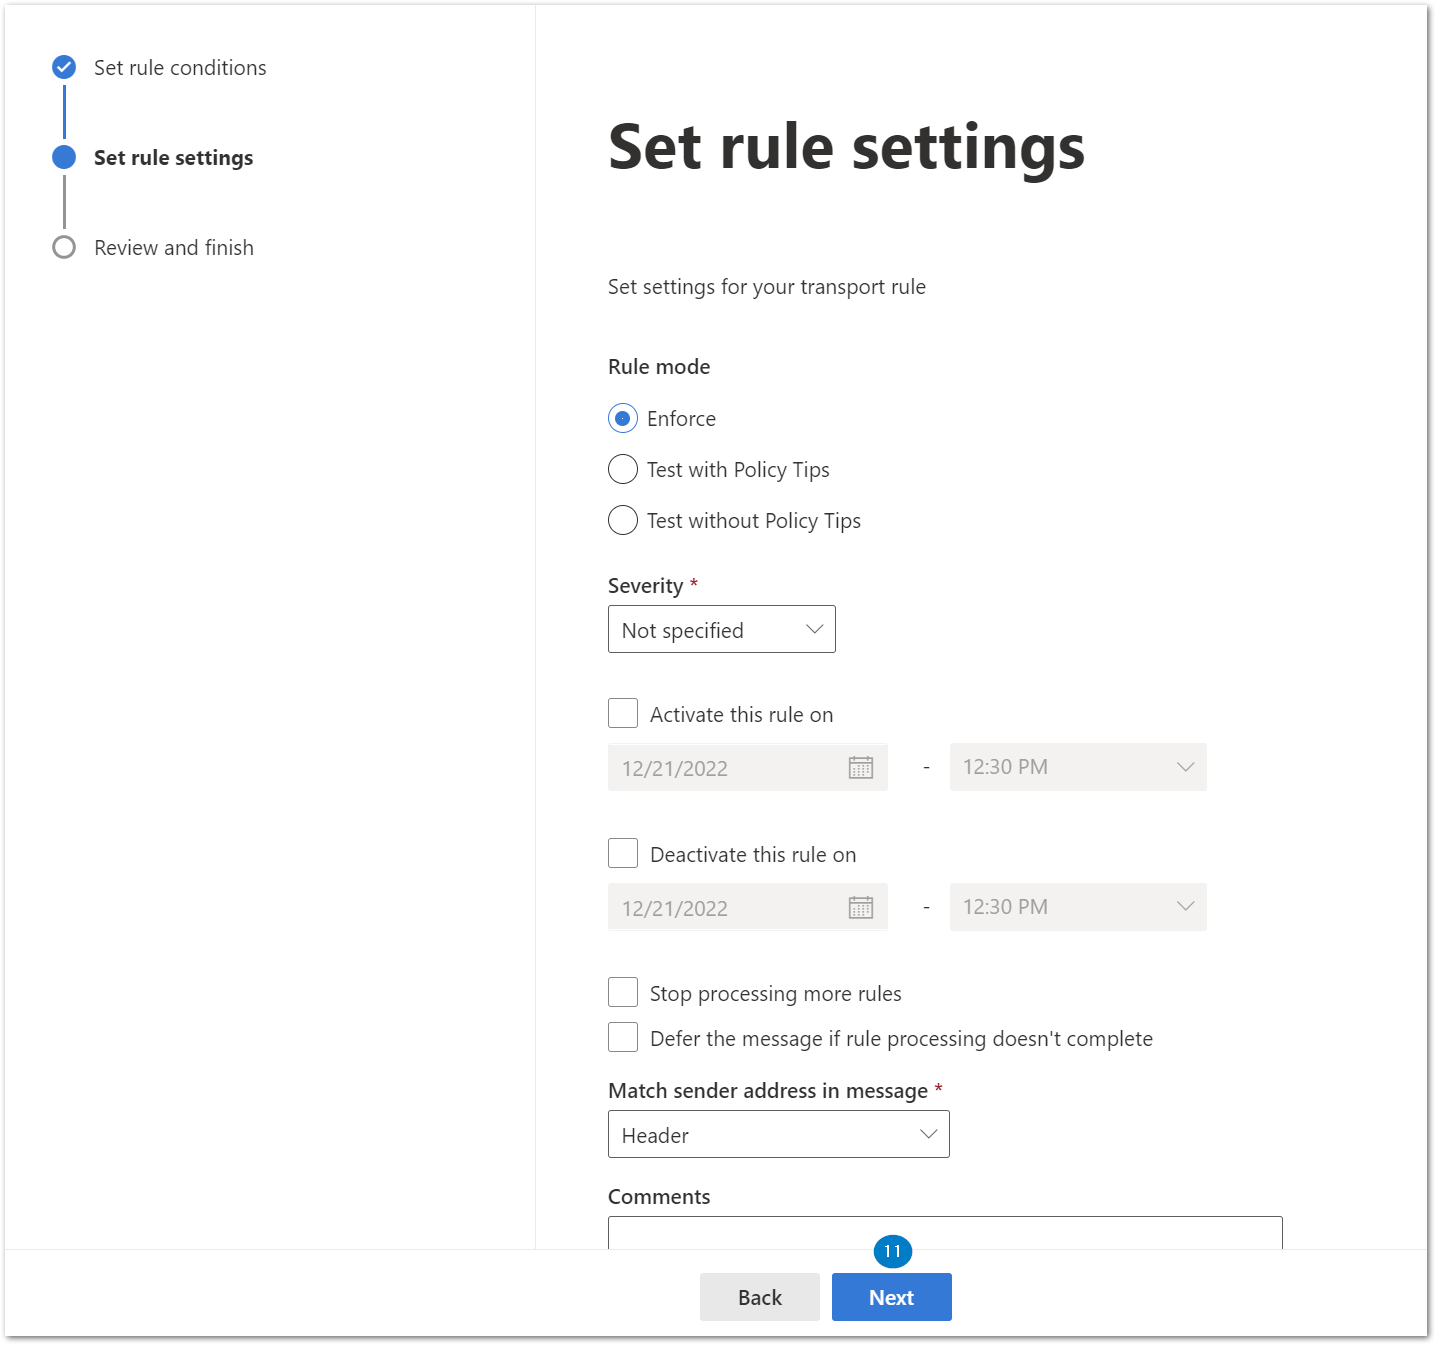Click the activation date 12/21/2022 field

tap(748, 767)
